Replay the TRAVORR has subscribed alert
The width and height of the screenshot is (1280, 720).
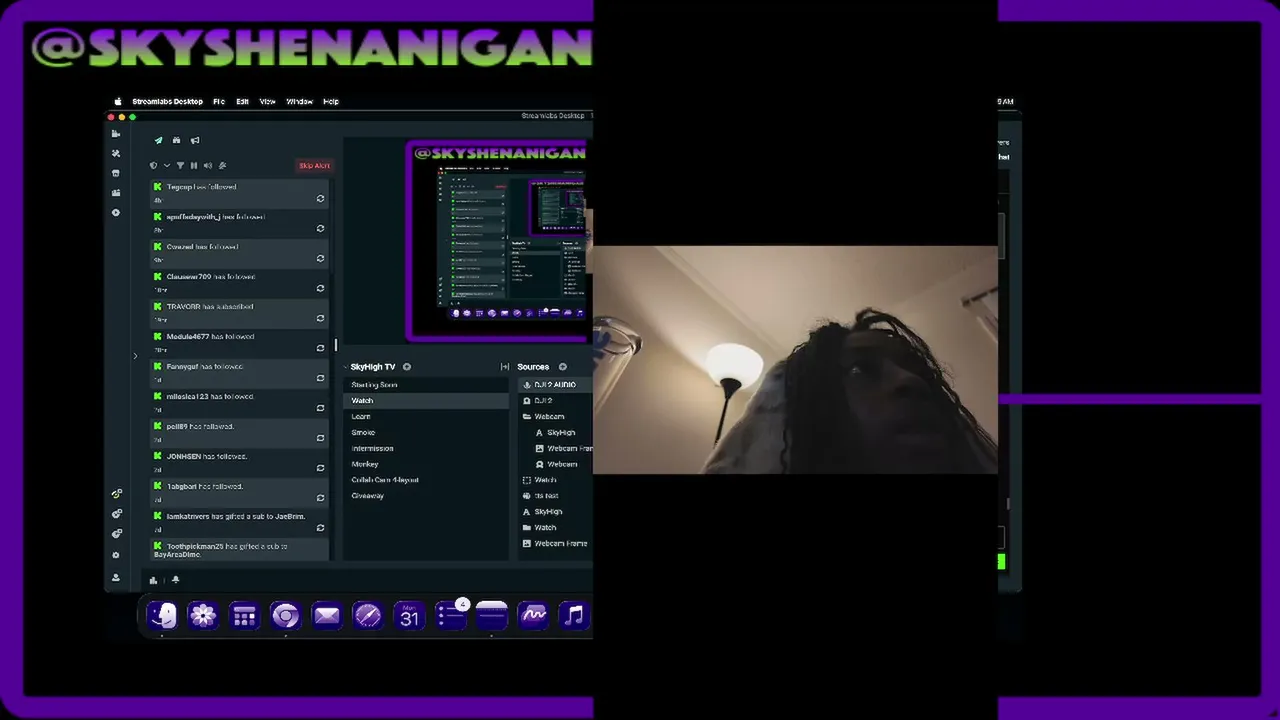tap(320, 318)
